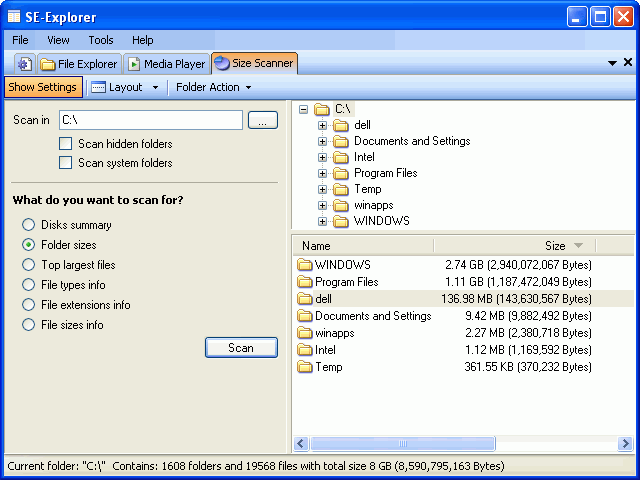Click the browse "..." button
Viewport: 640px width, 480px height.
tap(263, 120)
